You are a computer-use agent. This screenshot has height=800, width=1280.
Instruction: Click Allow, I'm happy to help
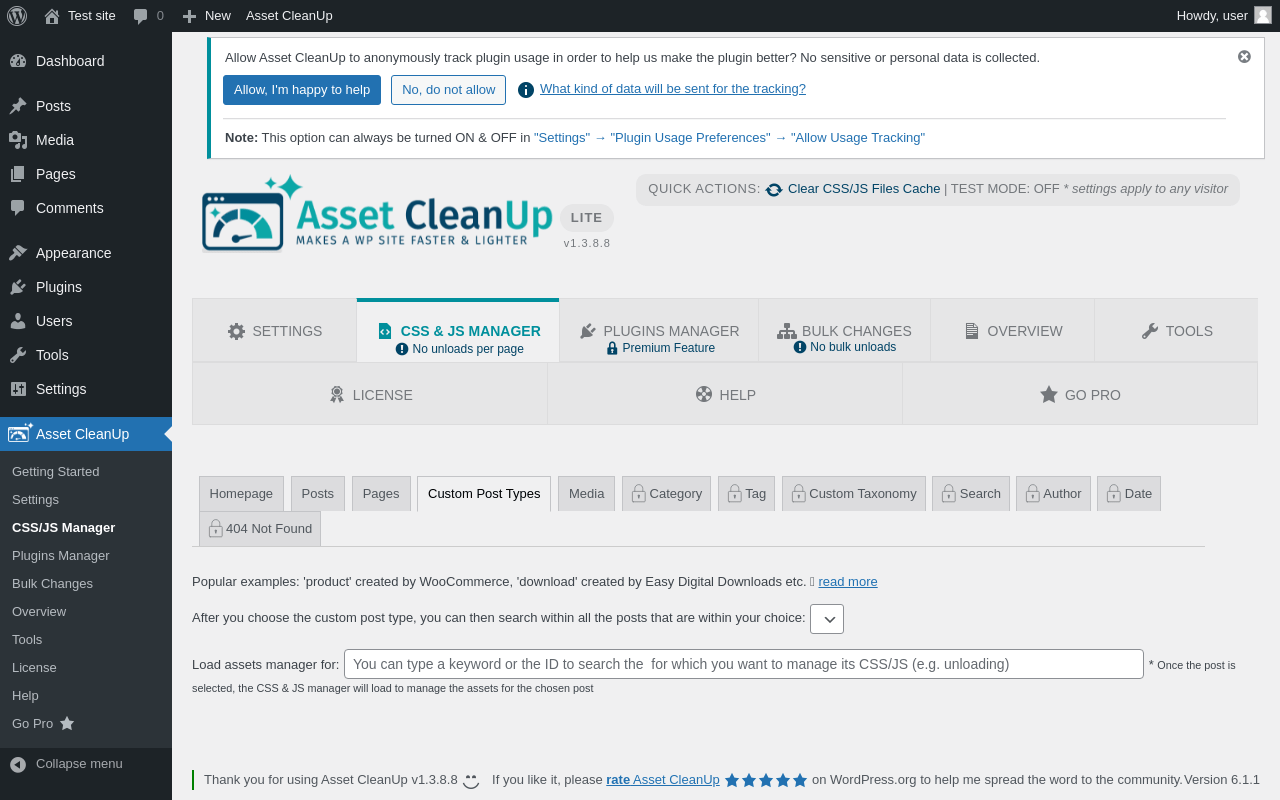pyautogui.click(x=302, y=90)
